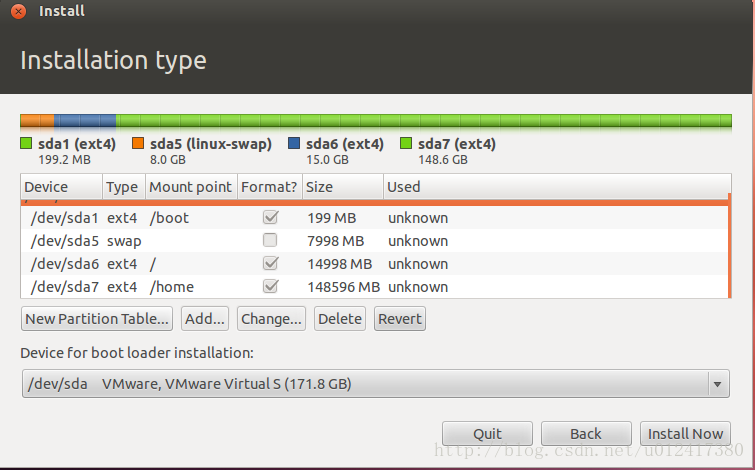Click the green sda7 legend color square
Viewport: 755px width, 470px height.
(x=406, y=144)
